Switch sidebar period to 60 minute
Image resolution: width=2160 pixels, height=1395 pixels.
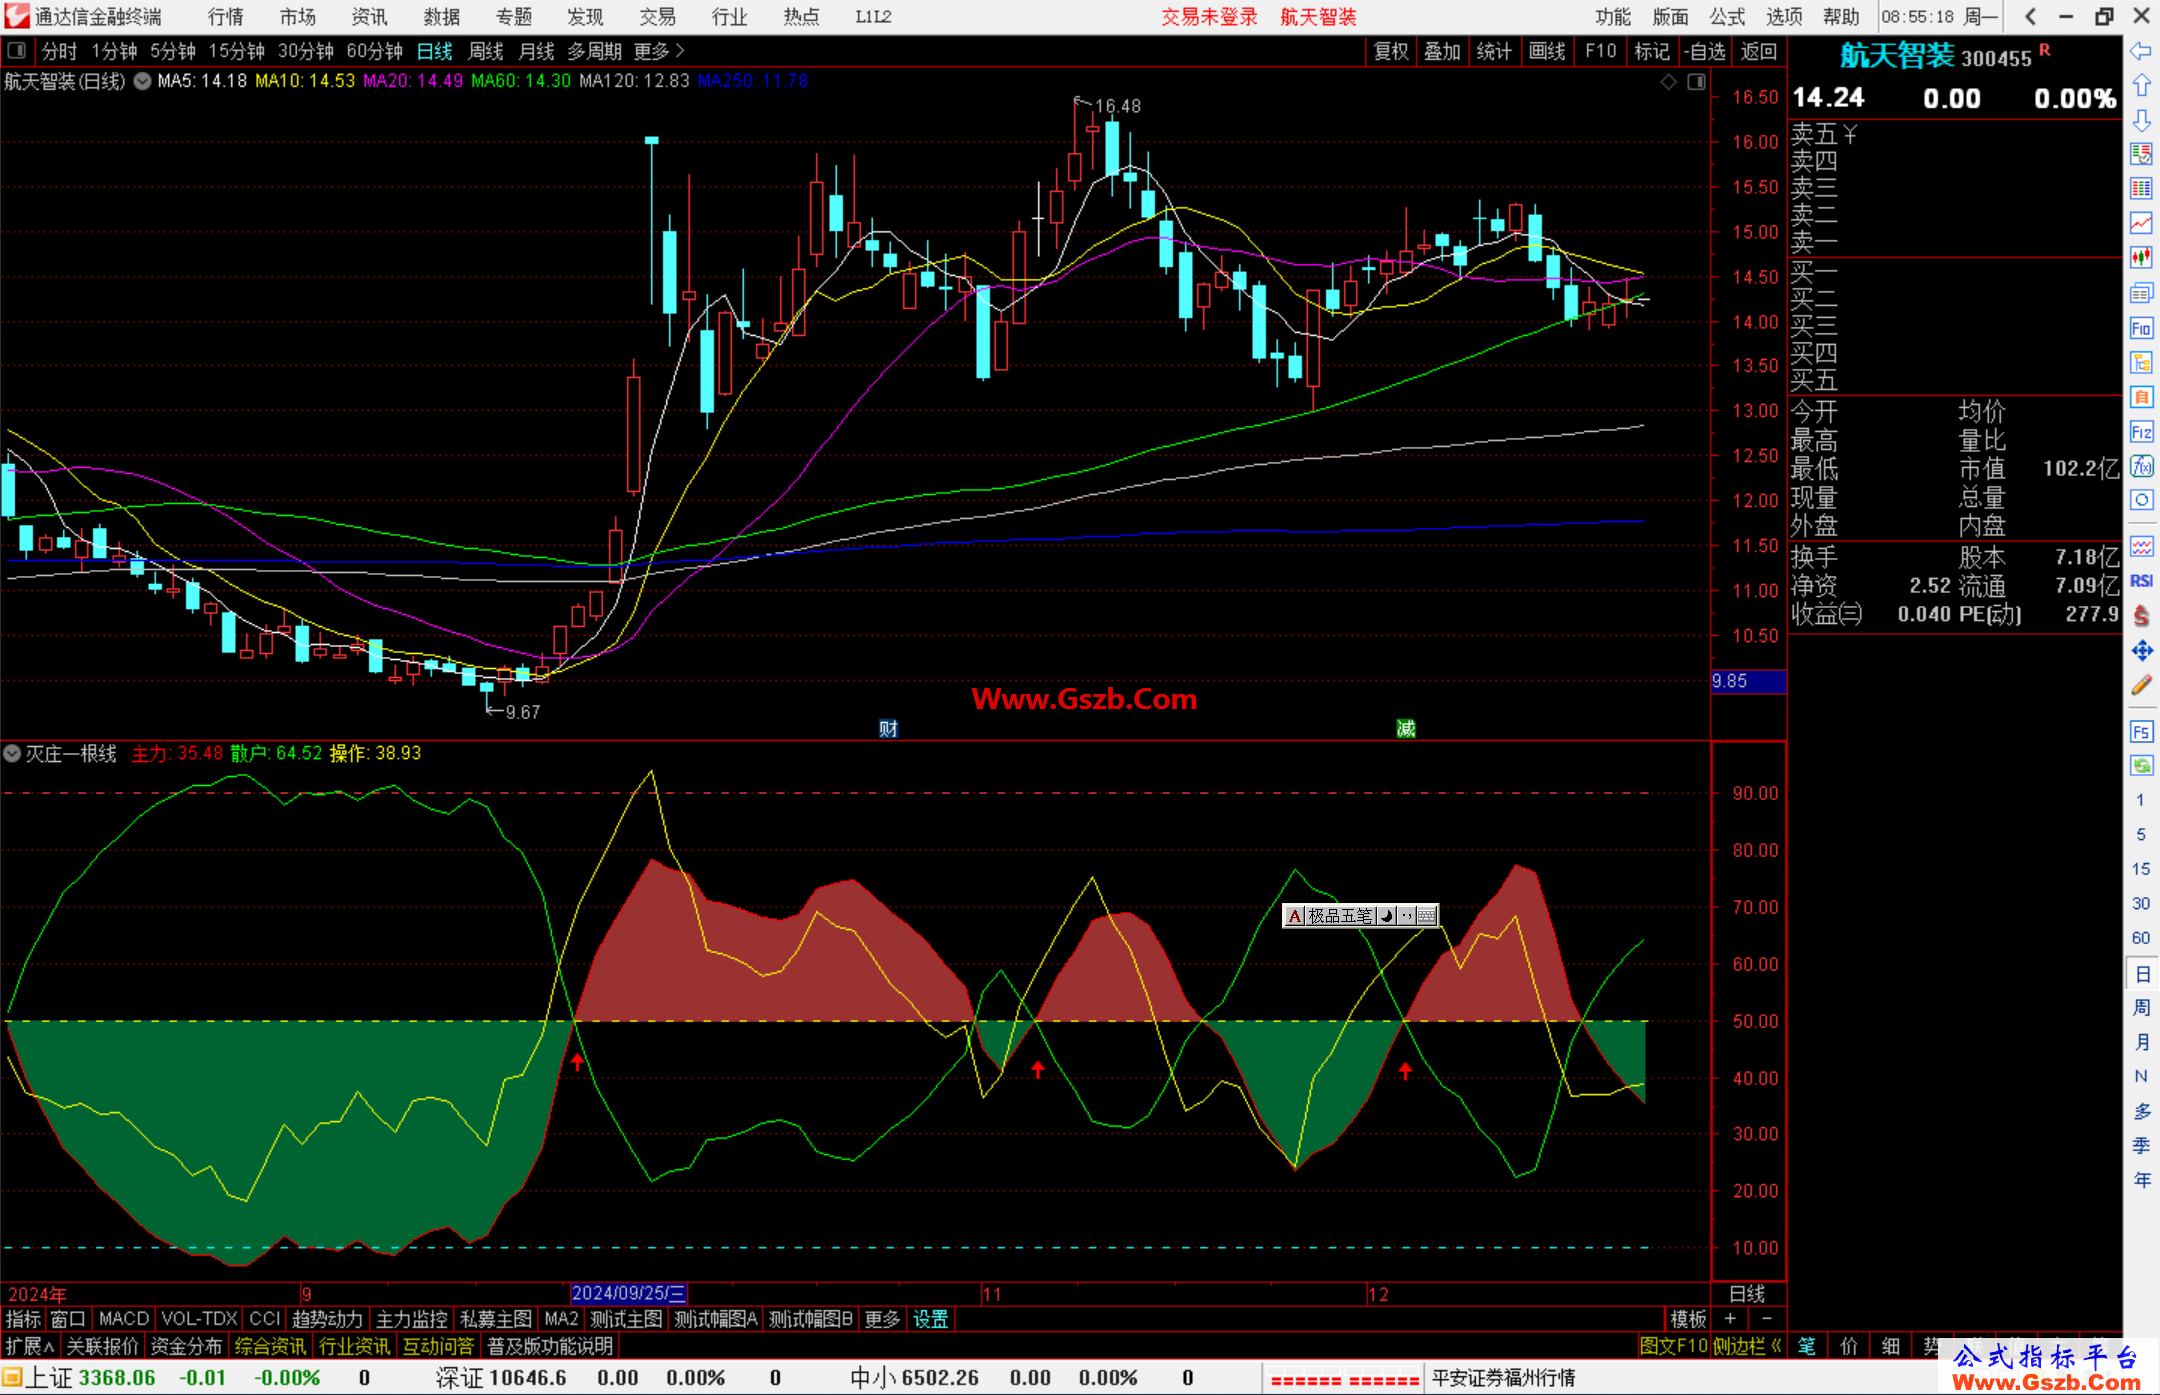coord(2141,938)
